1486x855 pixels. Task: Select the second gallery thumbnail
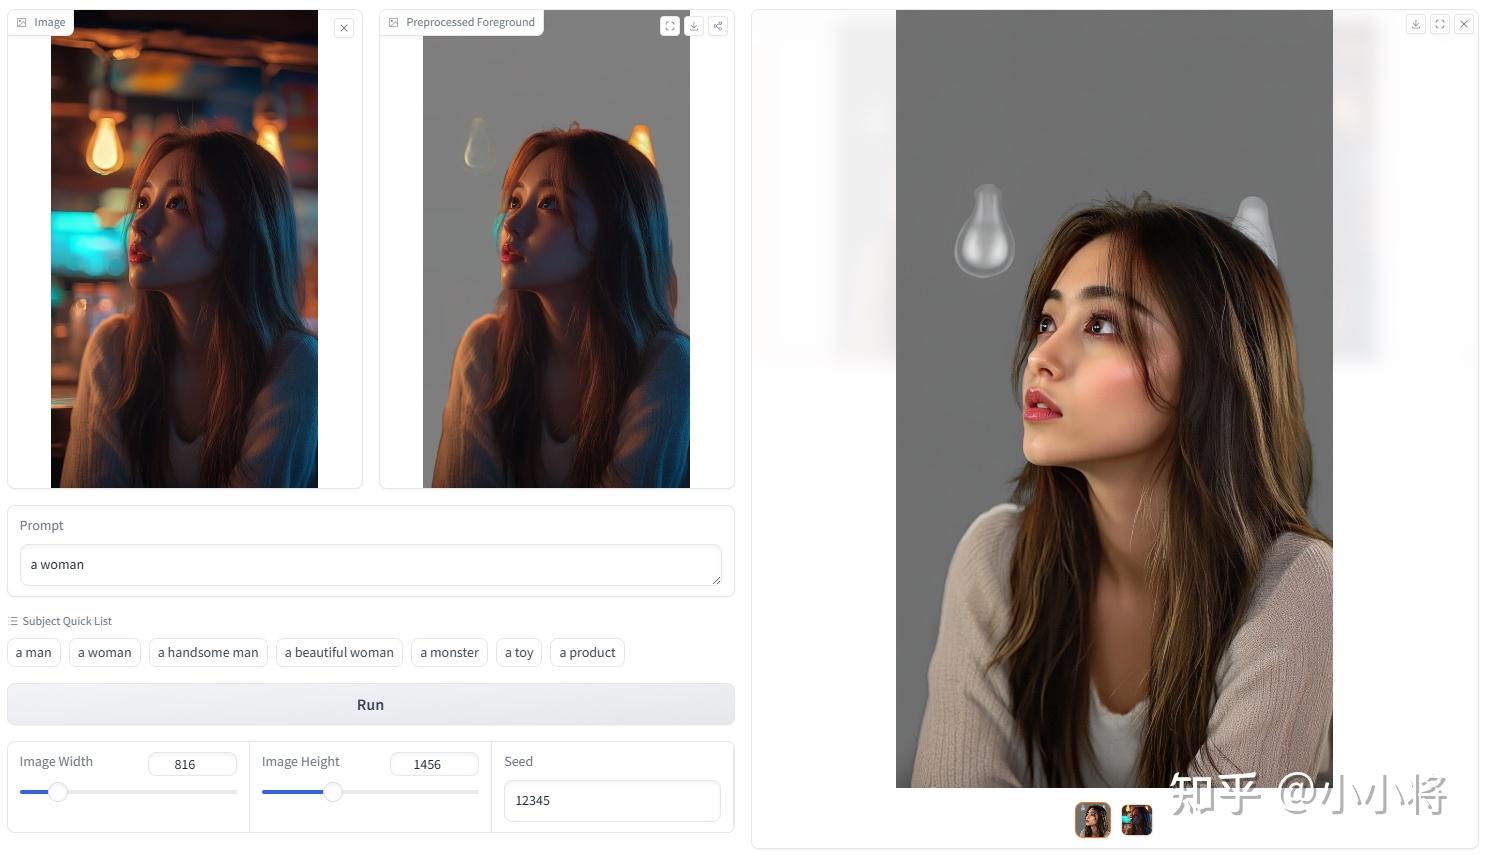click(1137, 820)
